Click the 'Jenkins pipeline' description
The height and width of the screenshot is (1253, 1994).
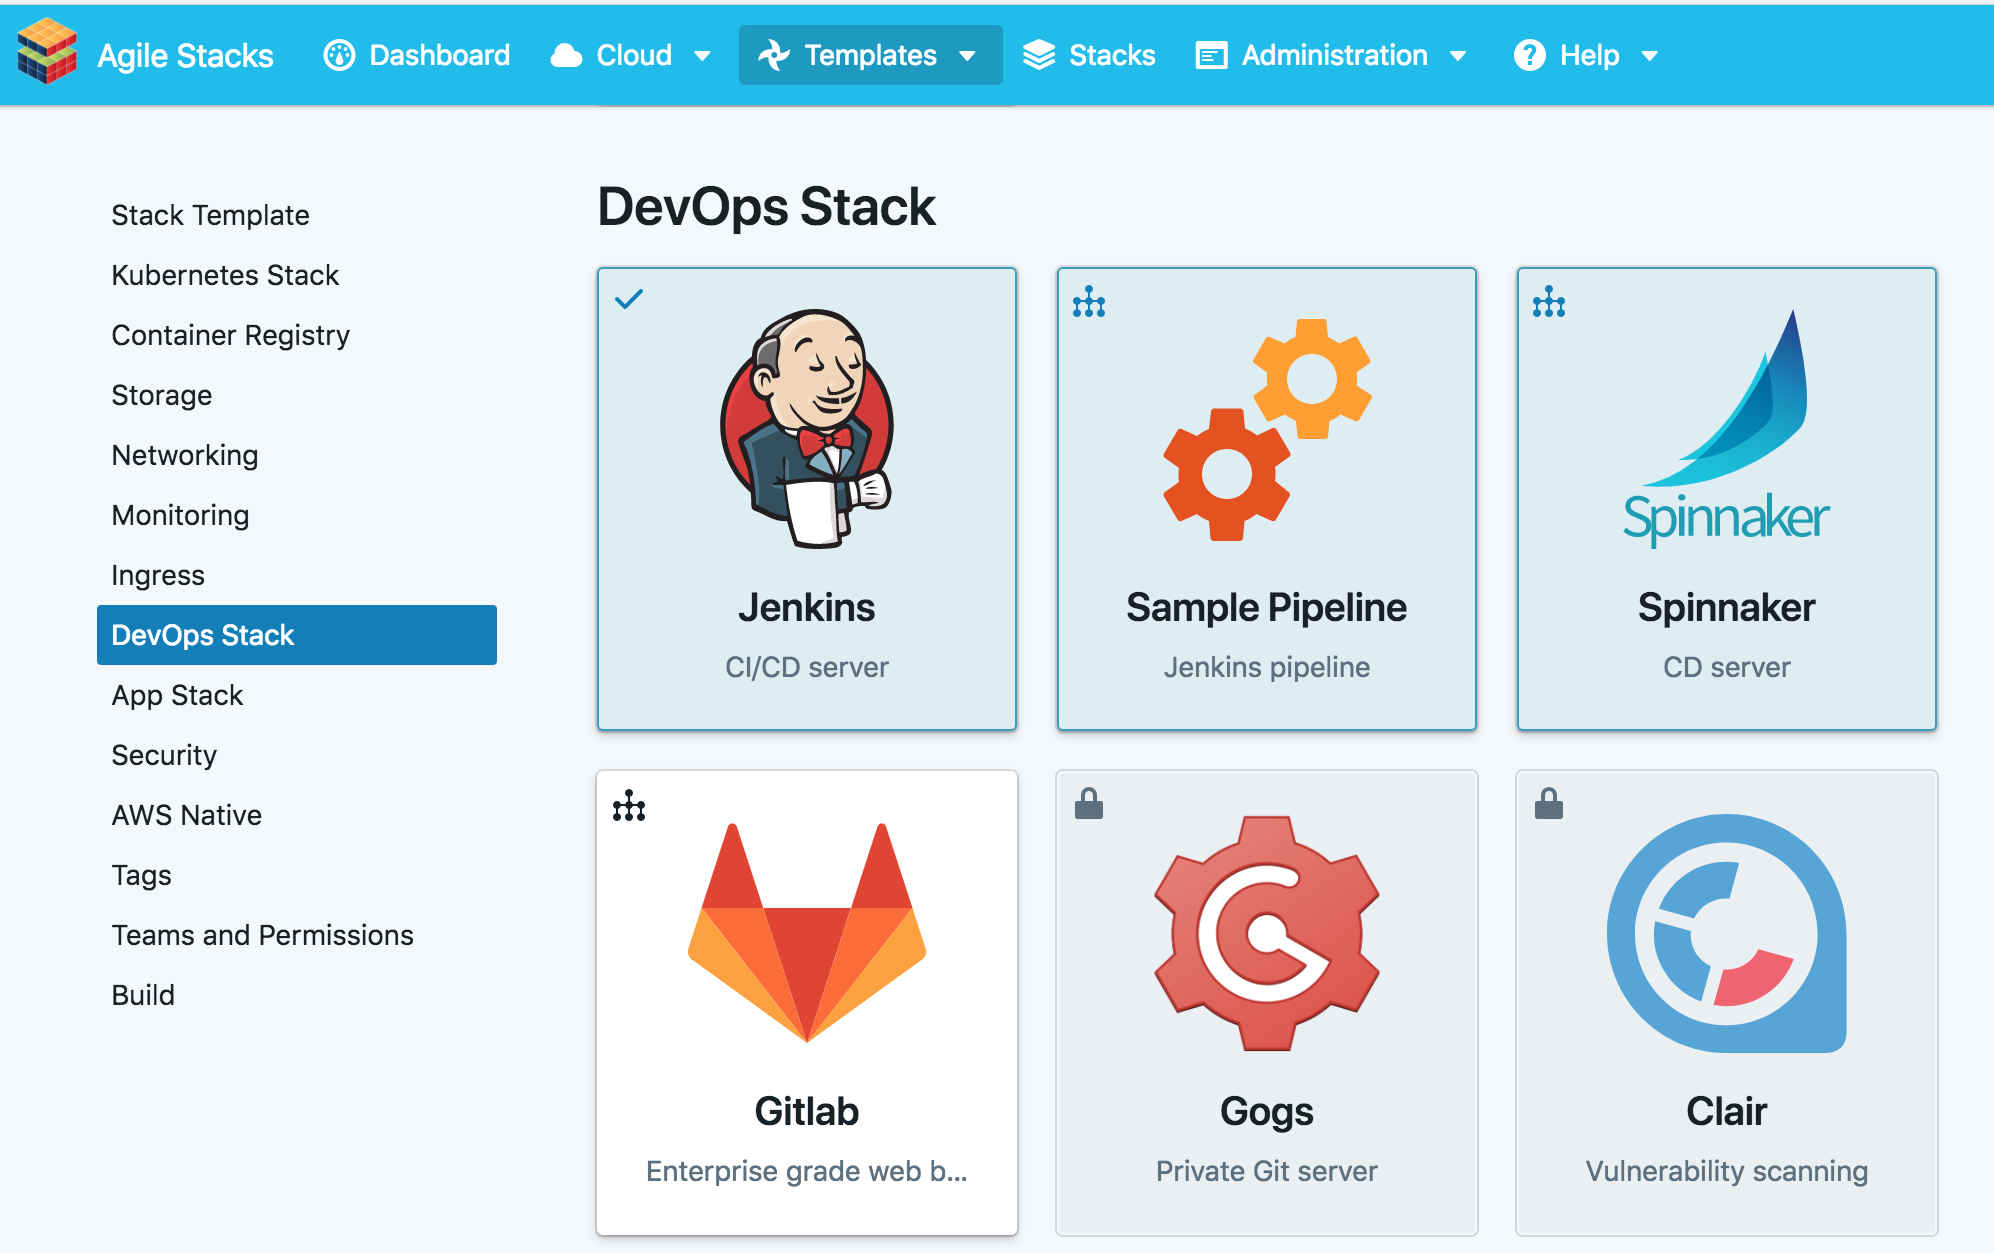[x=1267, y=667]
